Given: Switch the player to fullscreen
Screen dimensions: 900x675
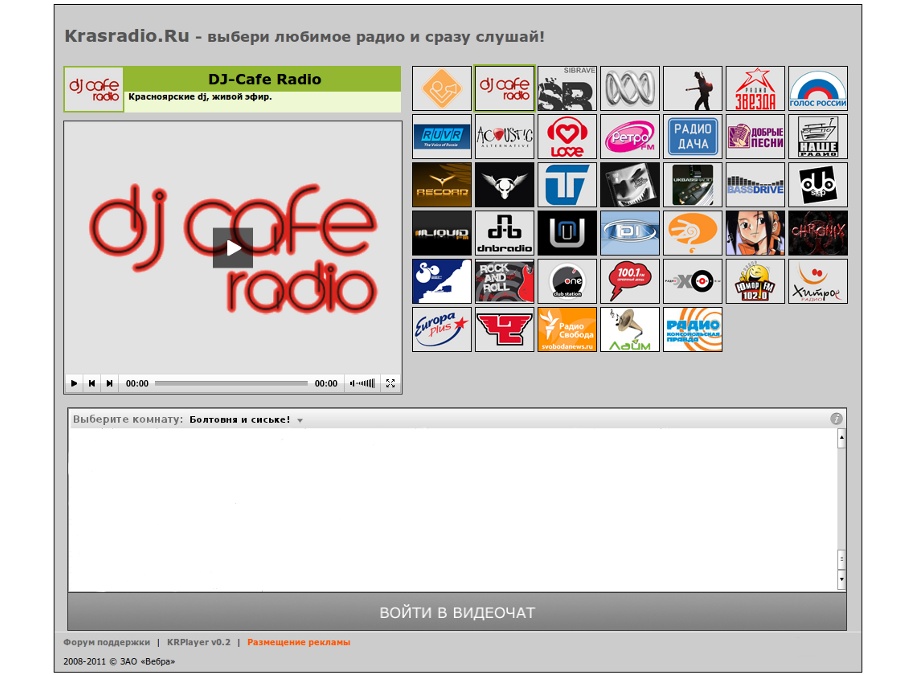Looking at the screenshot, I should [390, 383].
